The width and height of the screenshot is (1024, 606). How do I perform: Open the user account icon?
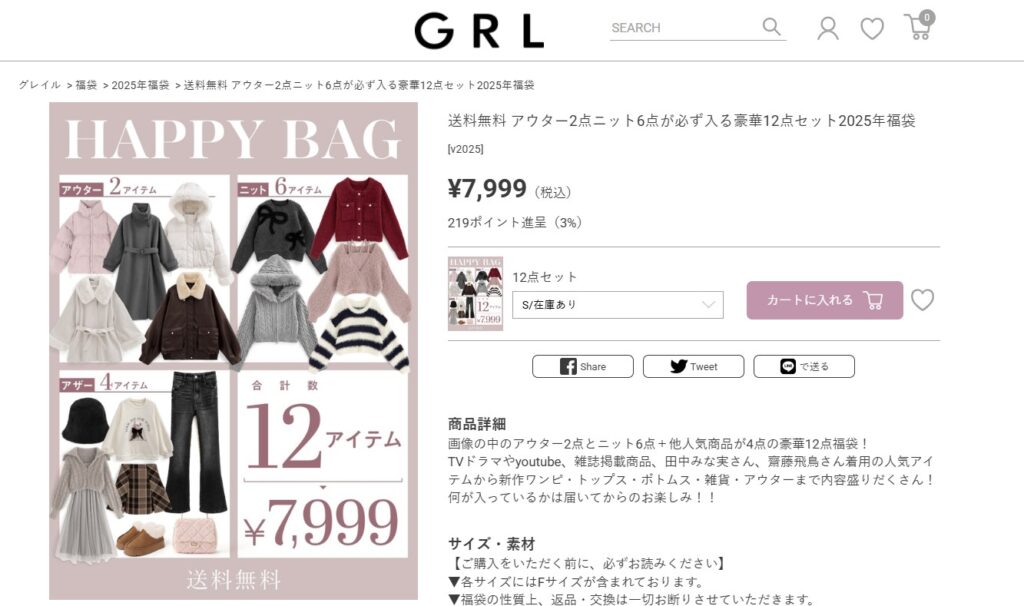coord(827,28)
